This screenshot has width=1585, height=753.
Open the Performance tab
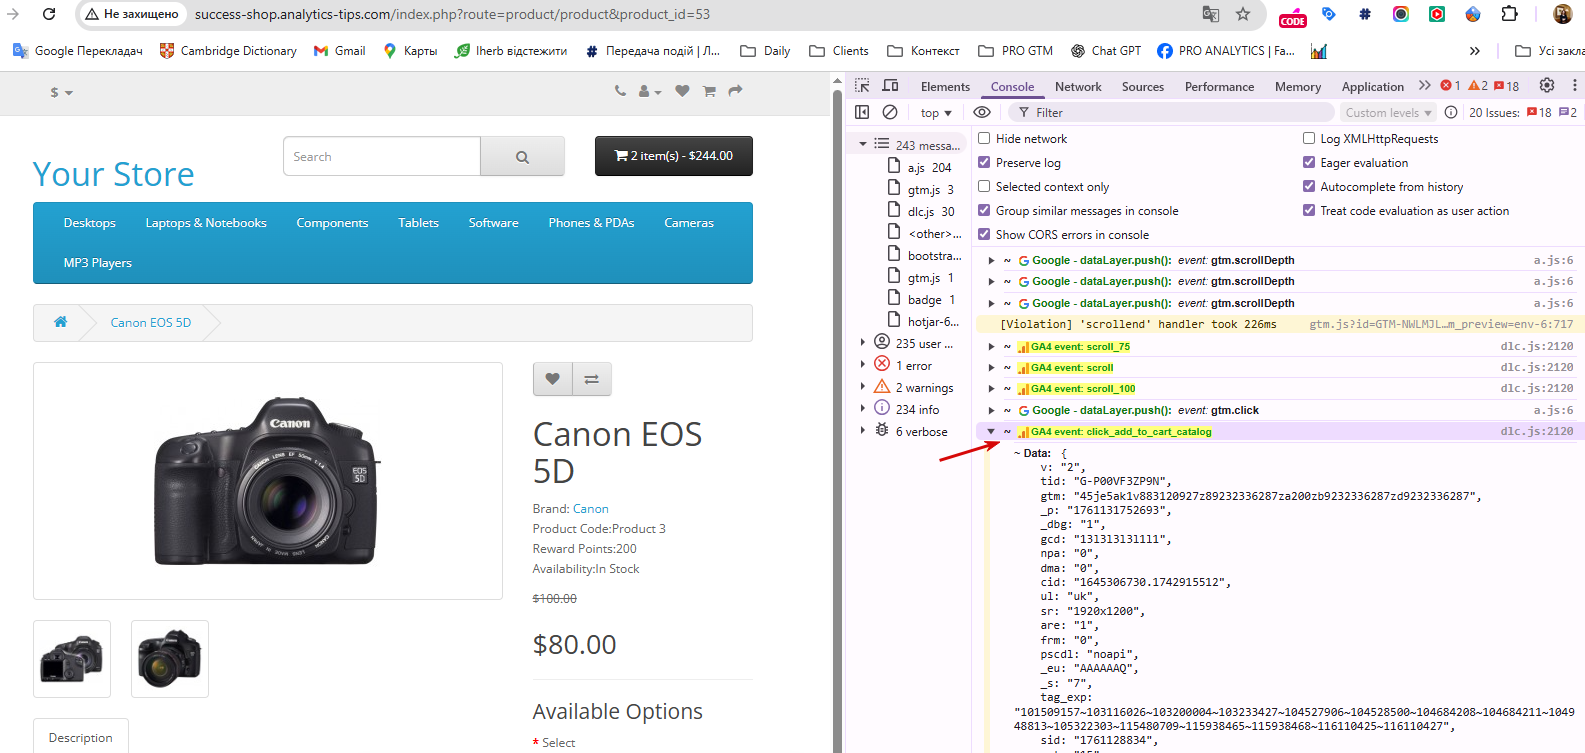tap(1219, 87)
